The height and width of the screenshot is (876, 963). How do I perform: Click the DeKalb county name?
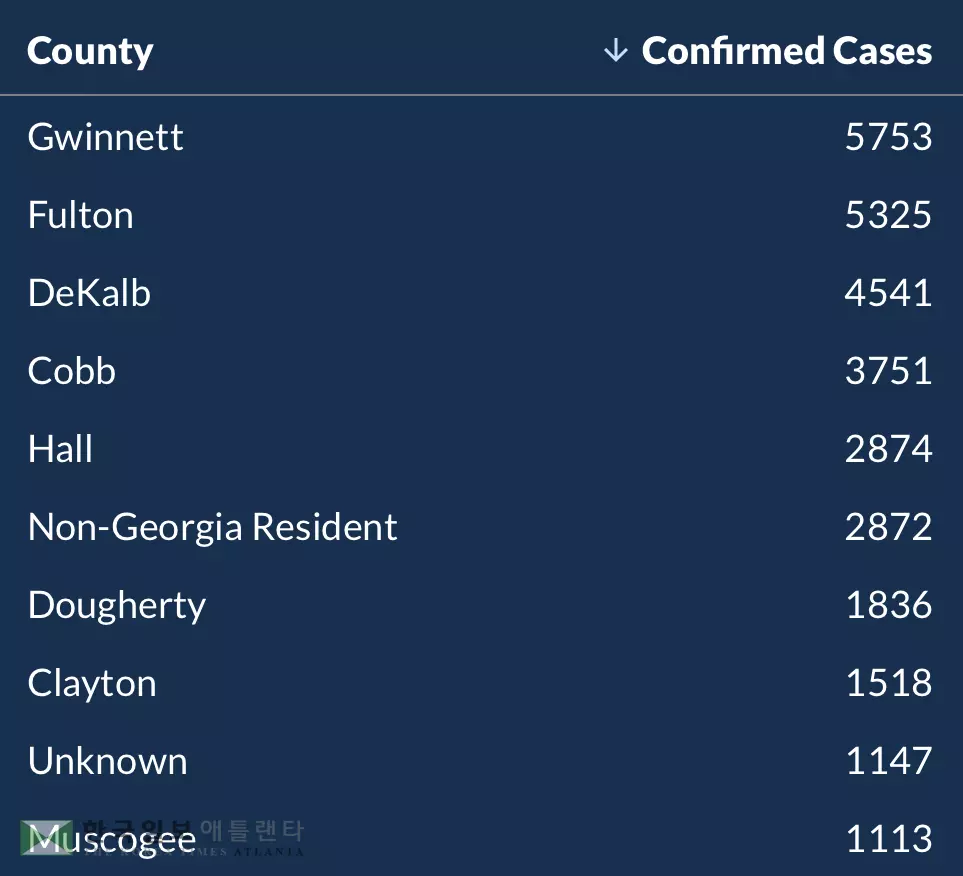click(x=89, y=293)
